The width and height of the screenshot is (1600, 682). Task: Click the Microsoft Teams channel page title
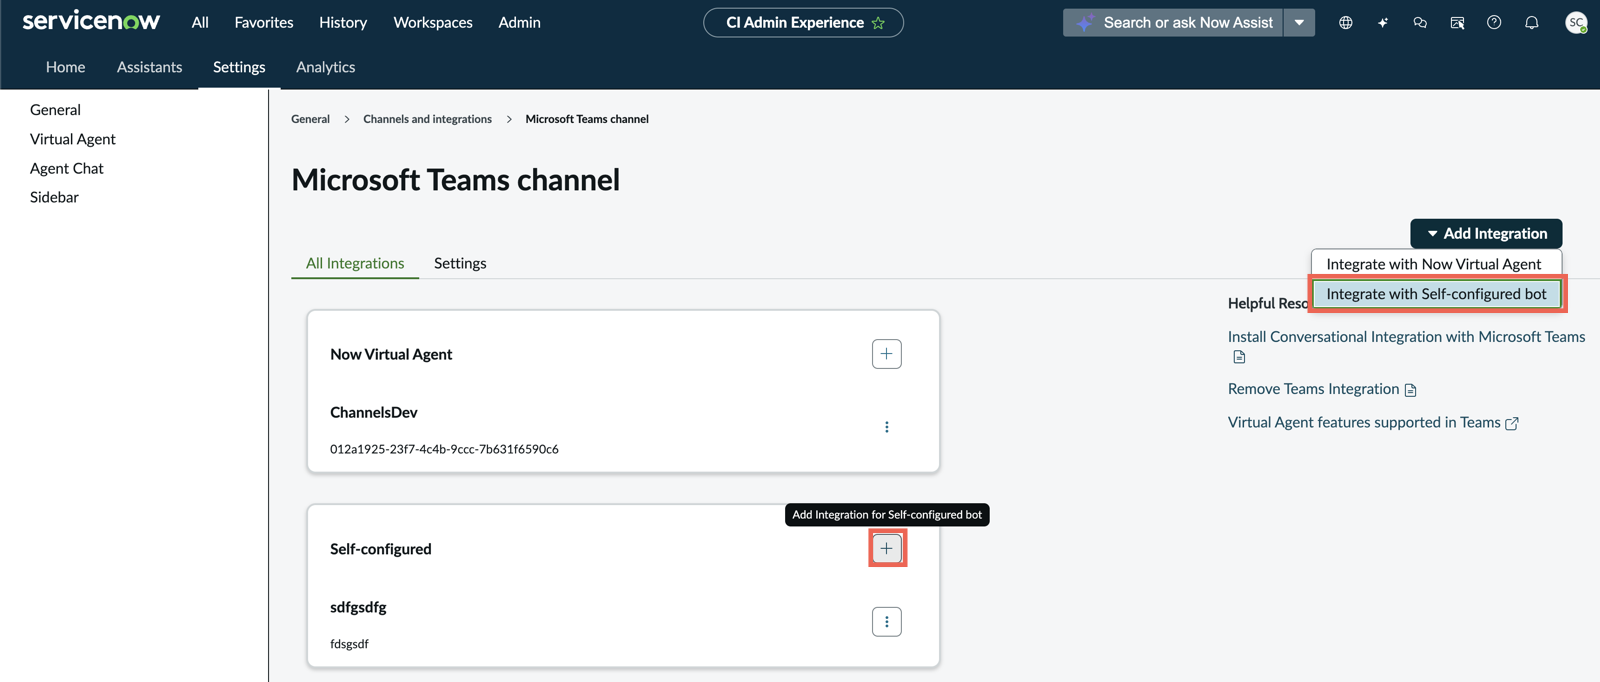455,180
